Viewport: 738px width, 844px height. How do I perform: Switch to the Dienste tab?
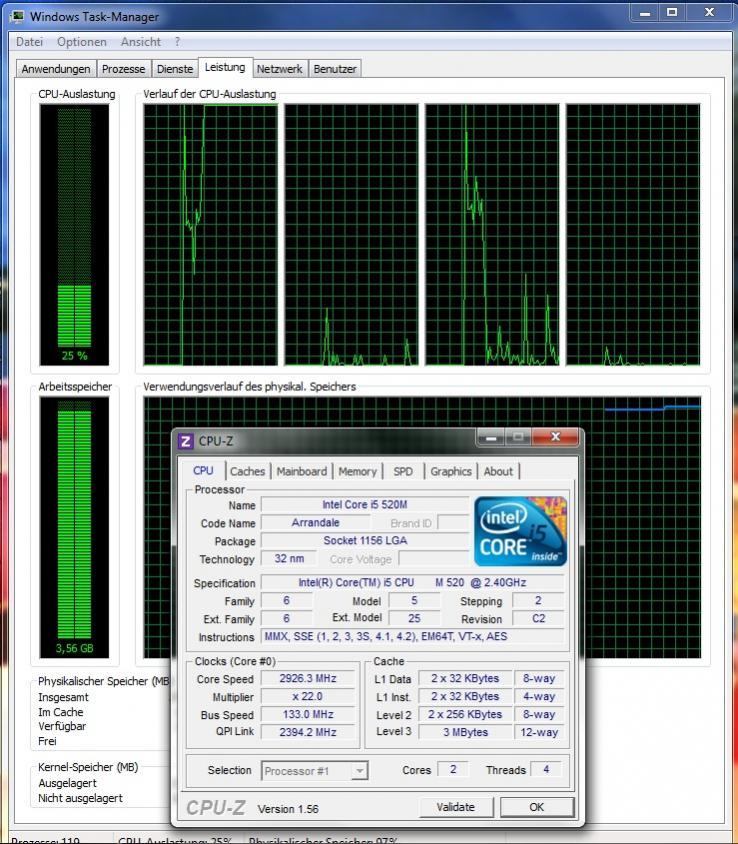(x=175, y=69)
